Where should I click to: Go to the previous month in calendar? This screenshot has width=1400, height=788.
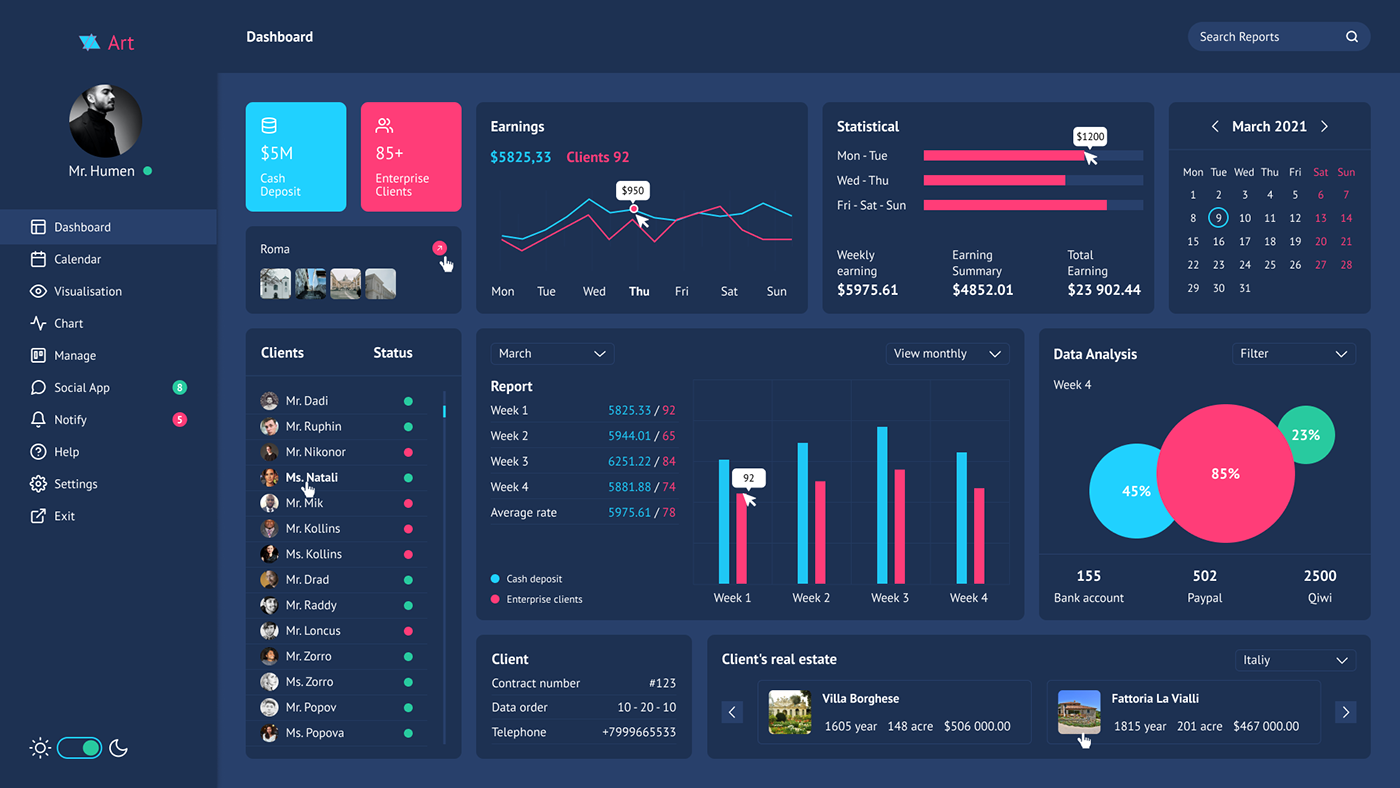coord(1215,126)
